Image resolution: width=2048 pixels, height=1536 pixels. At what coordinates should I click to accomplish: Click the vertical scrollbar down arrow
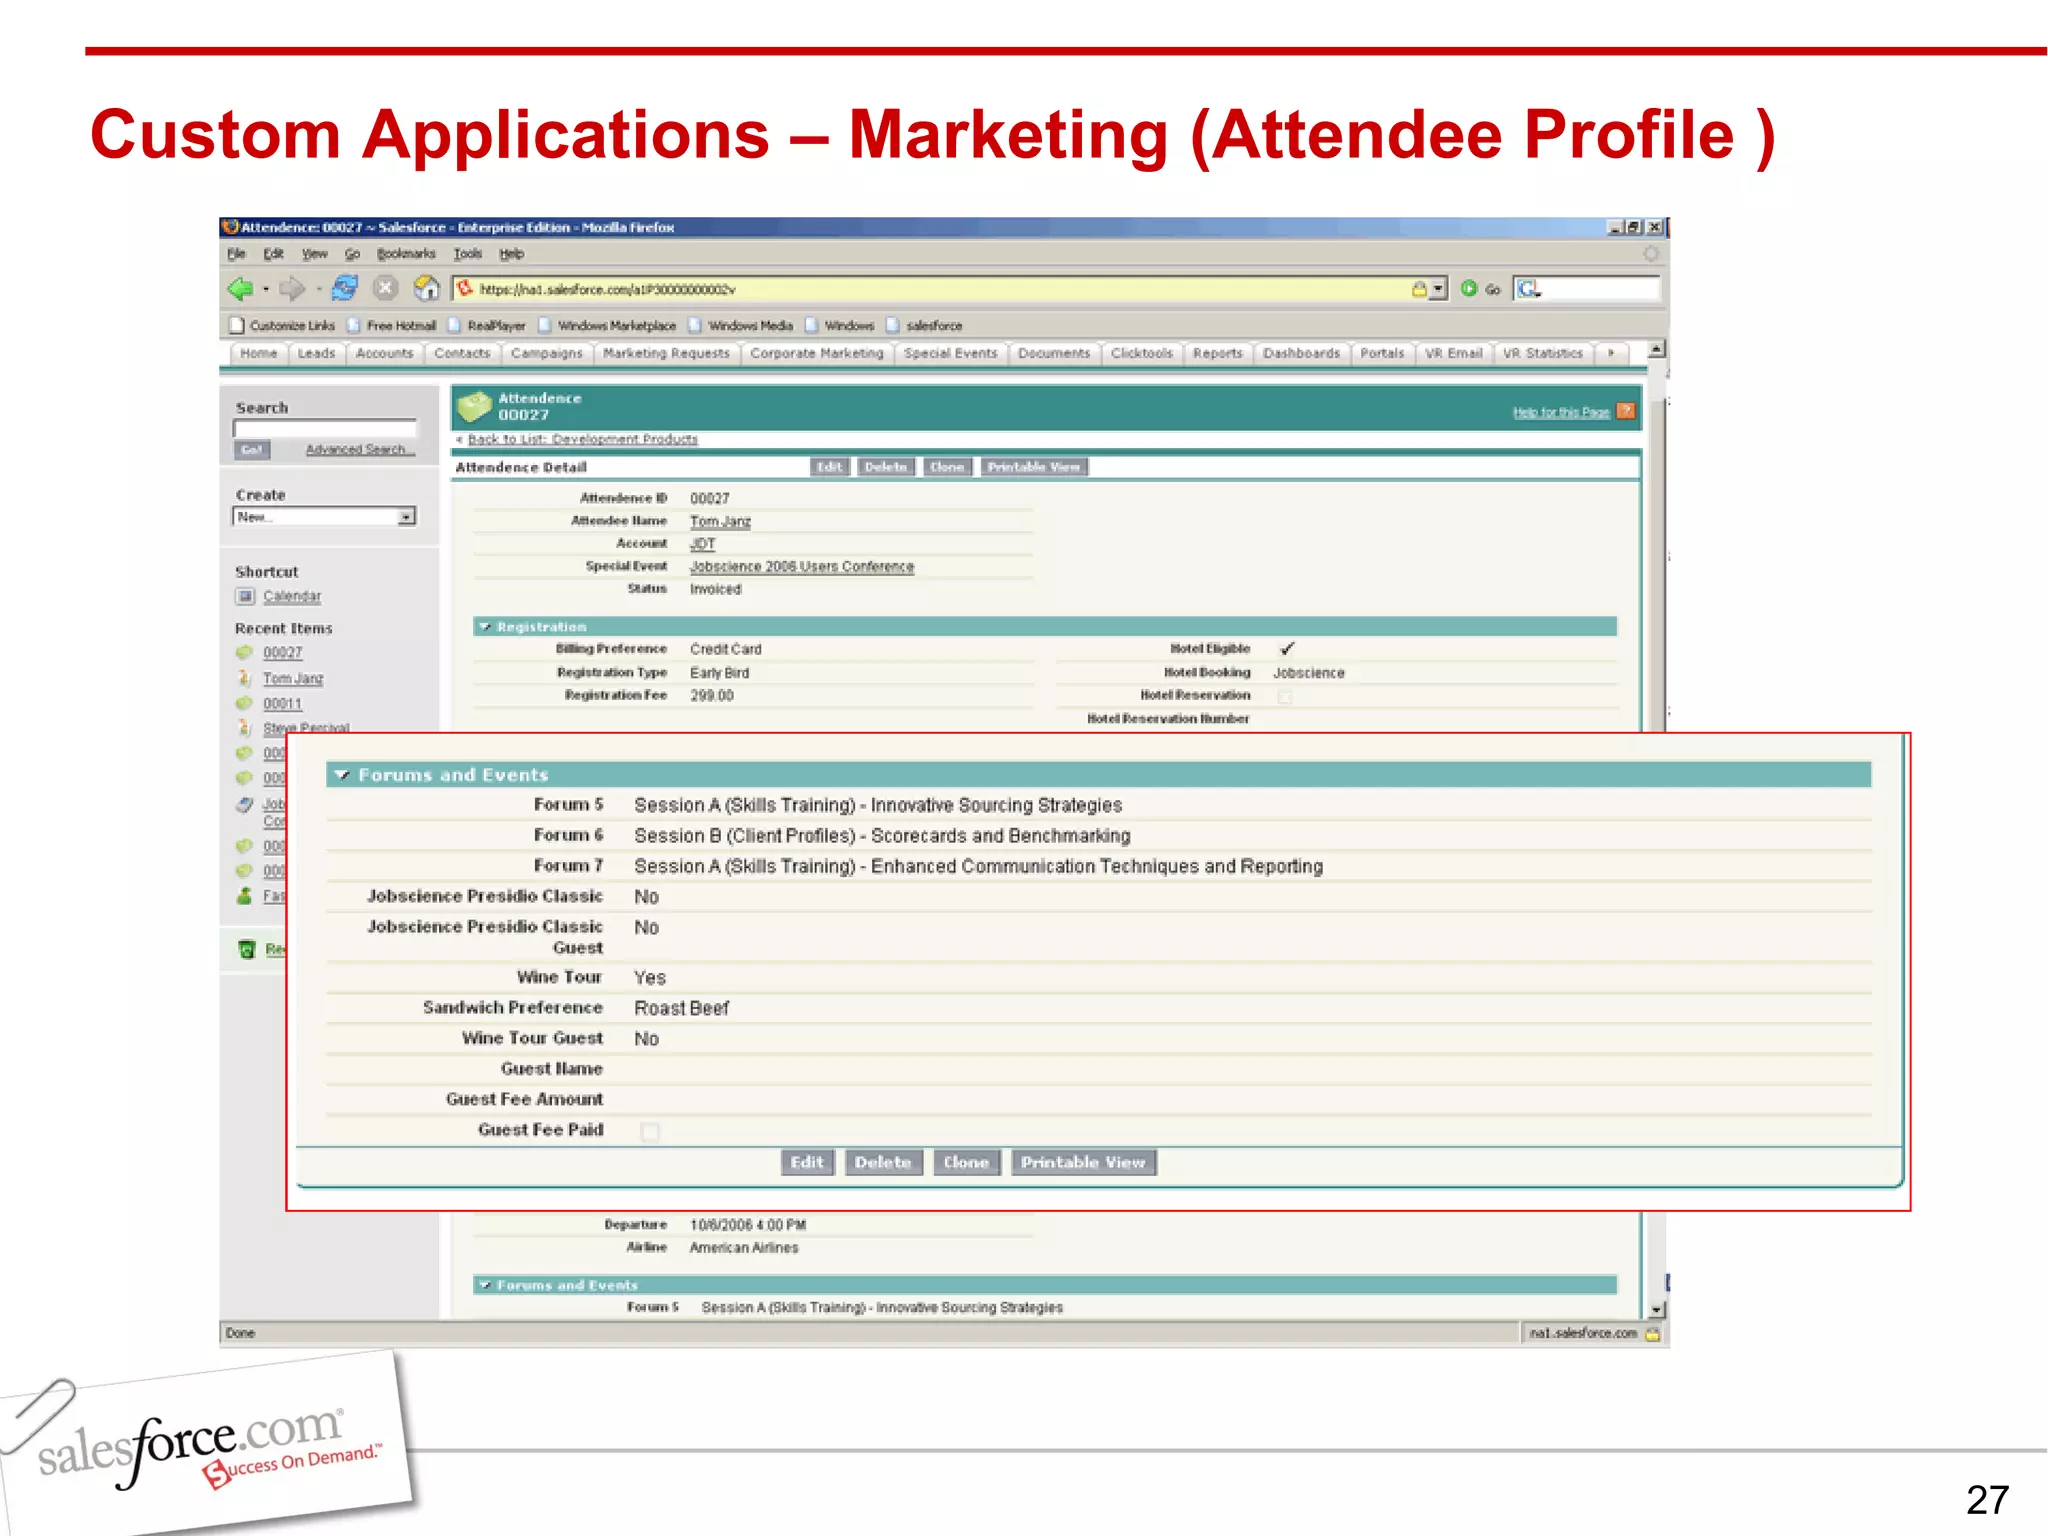[1656, 1309]
